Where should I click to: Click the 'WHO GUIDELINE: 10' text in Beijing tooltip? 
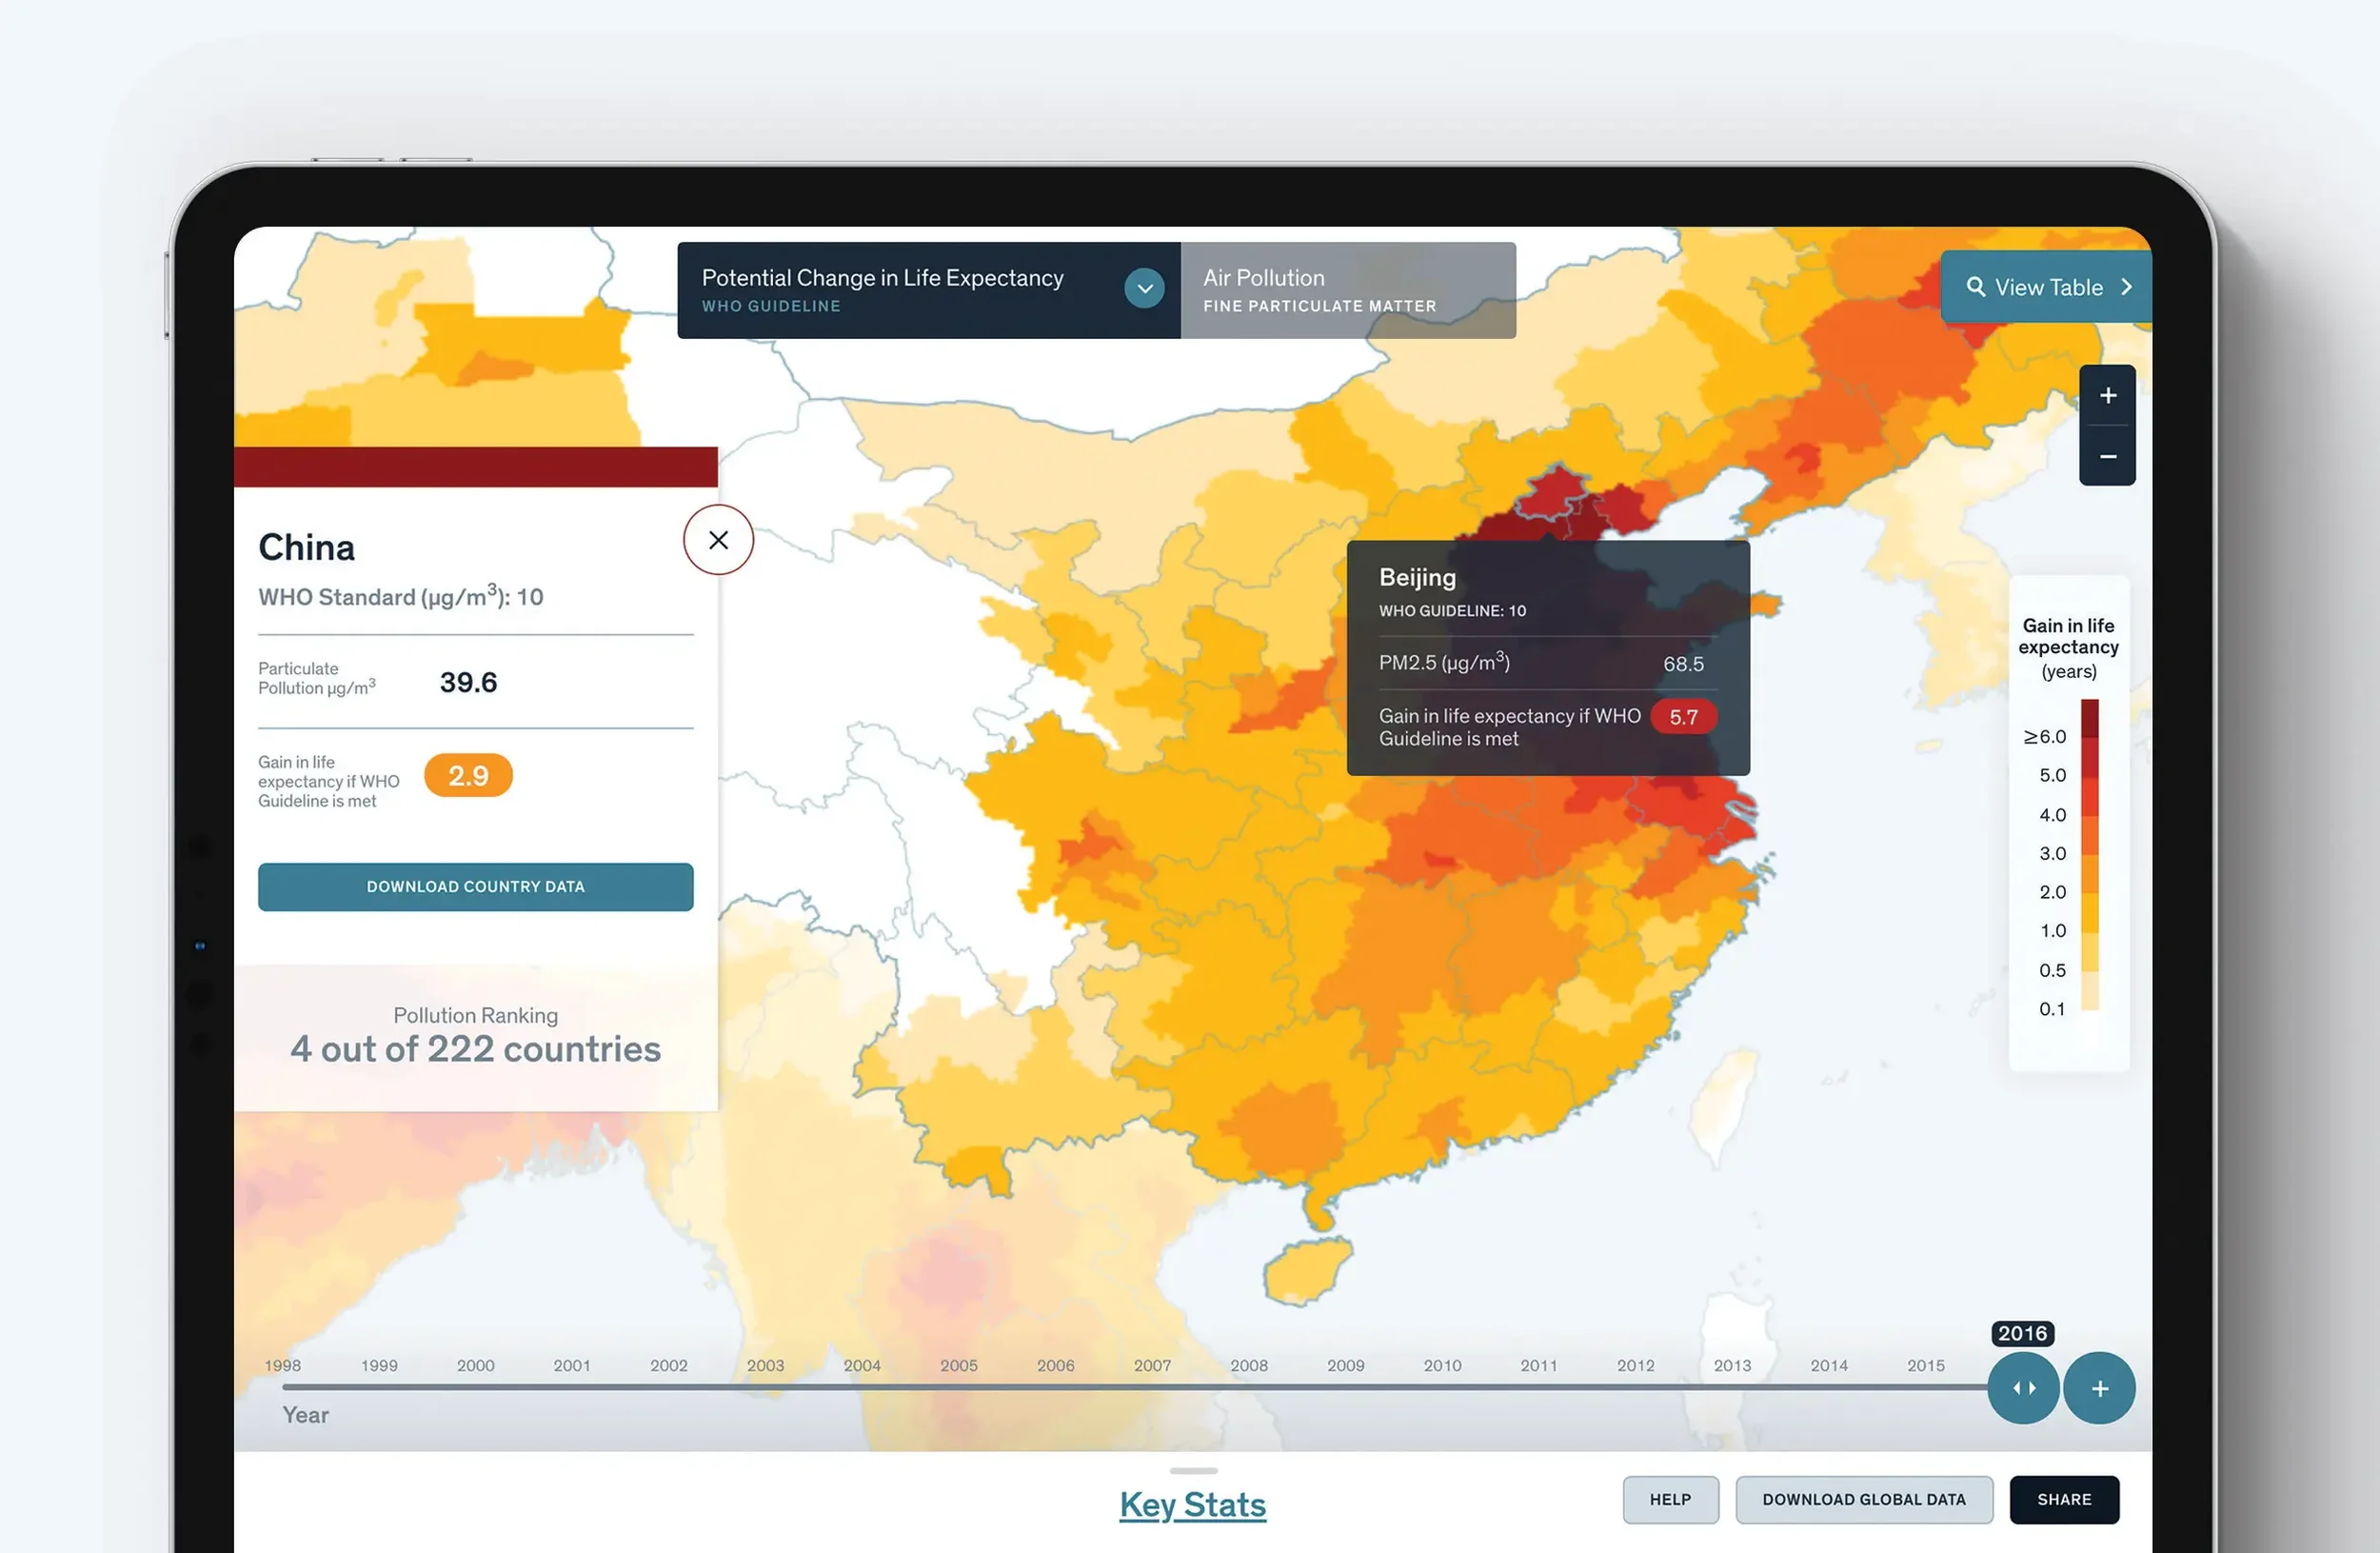pyautogui.click(x=1452, y=611)
